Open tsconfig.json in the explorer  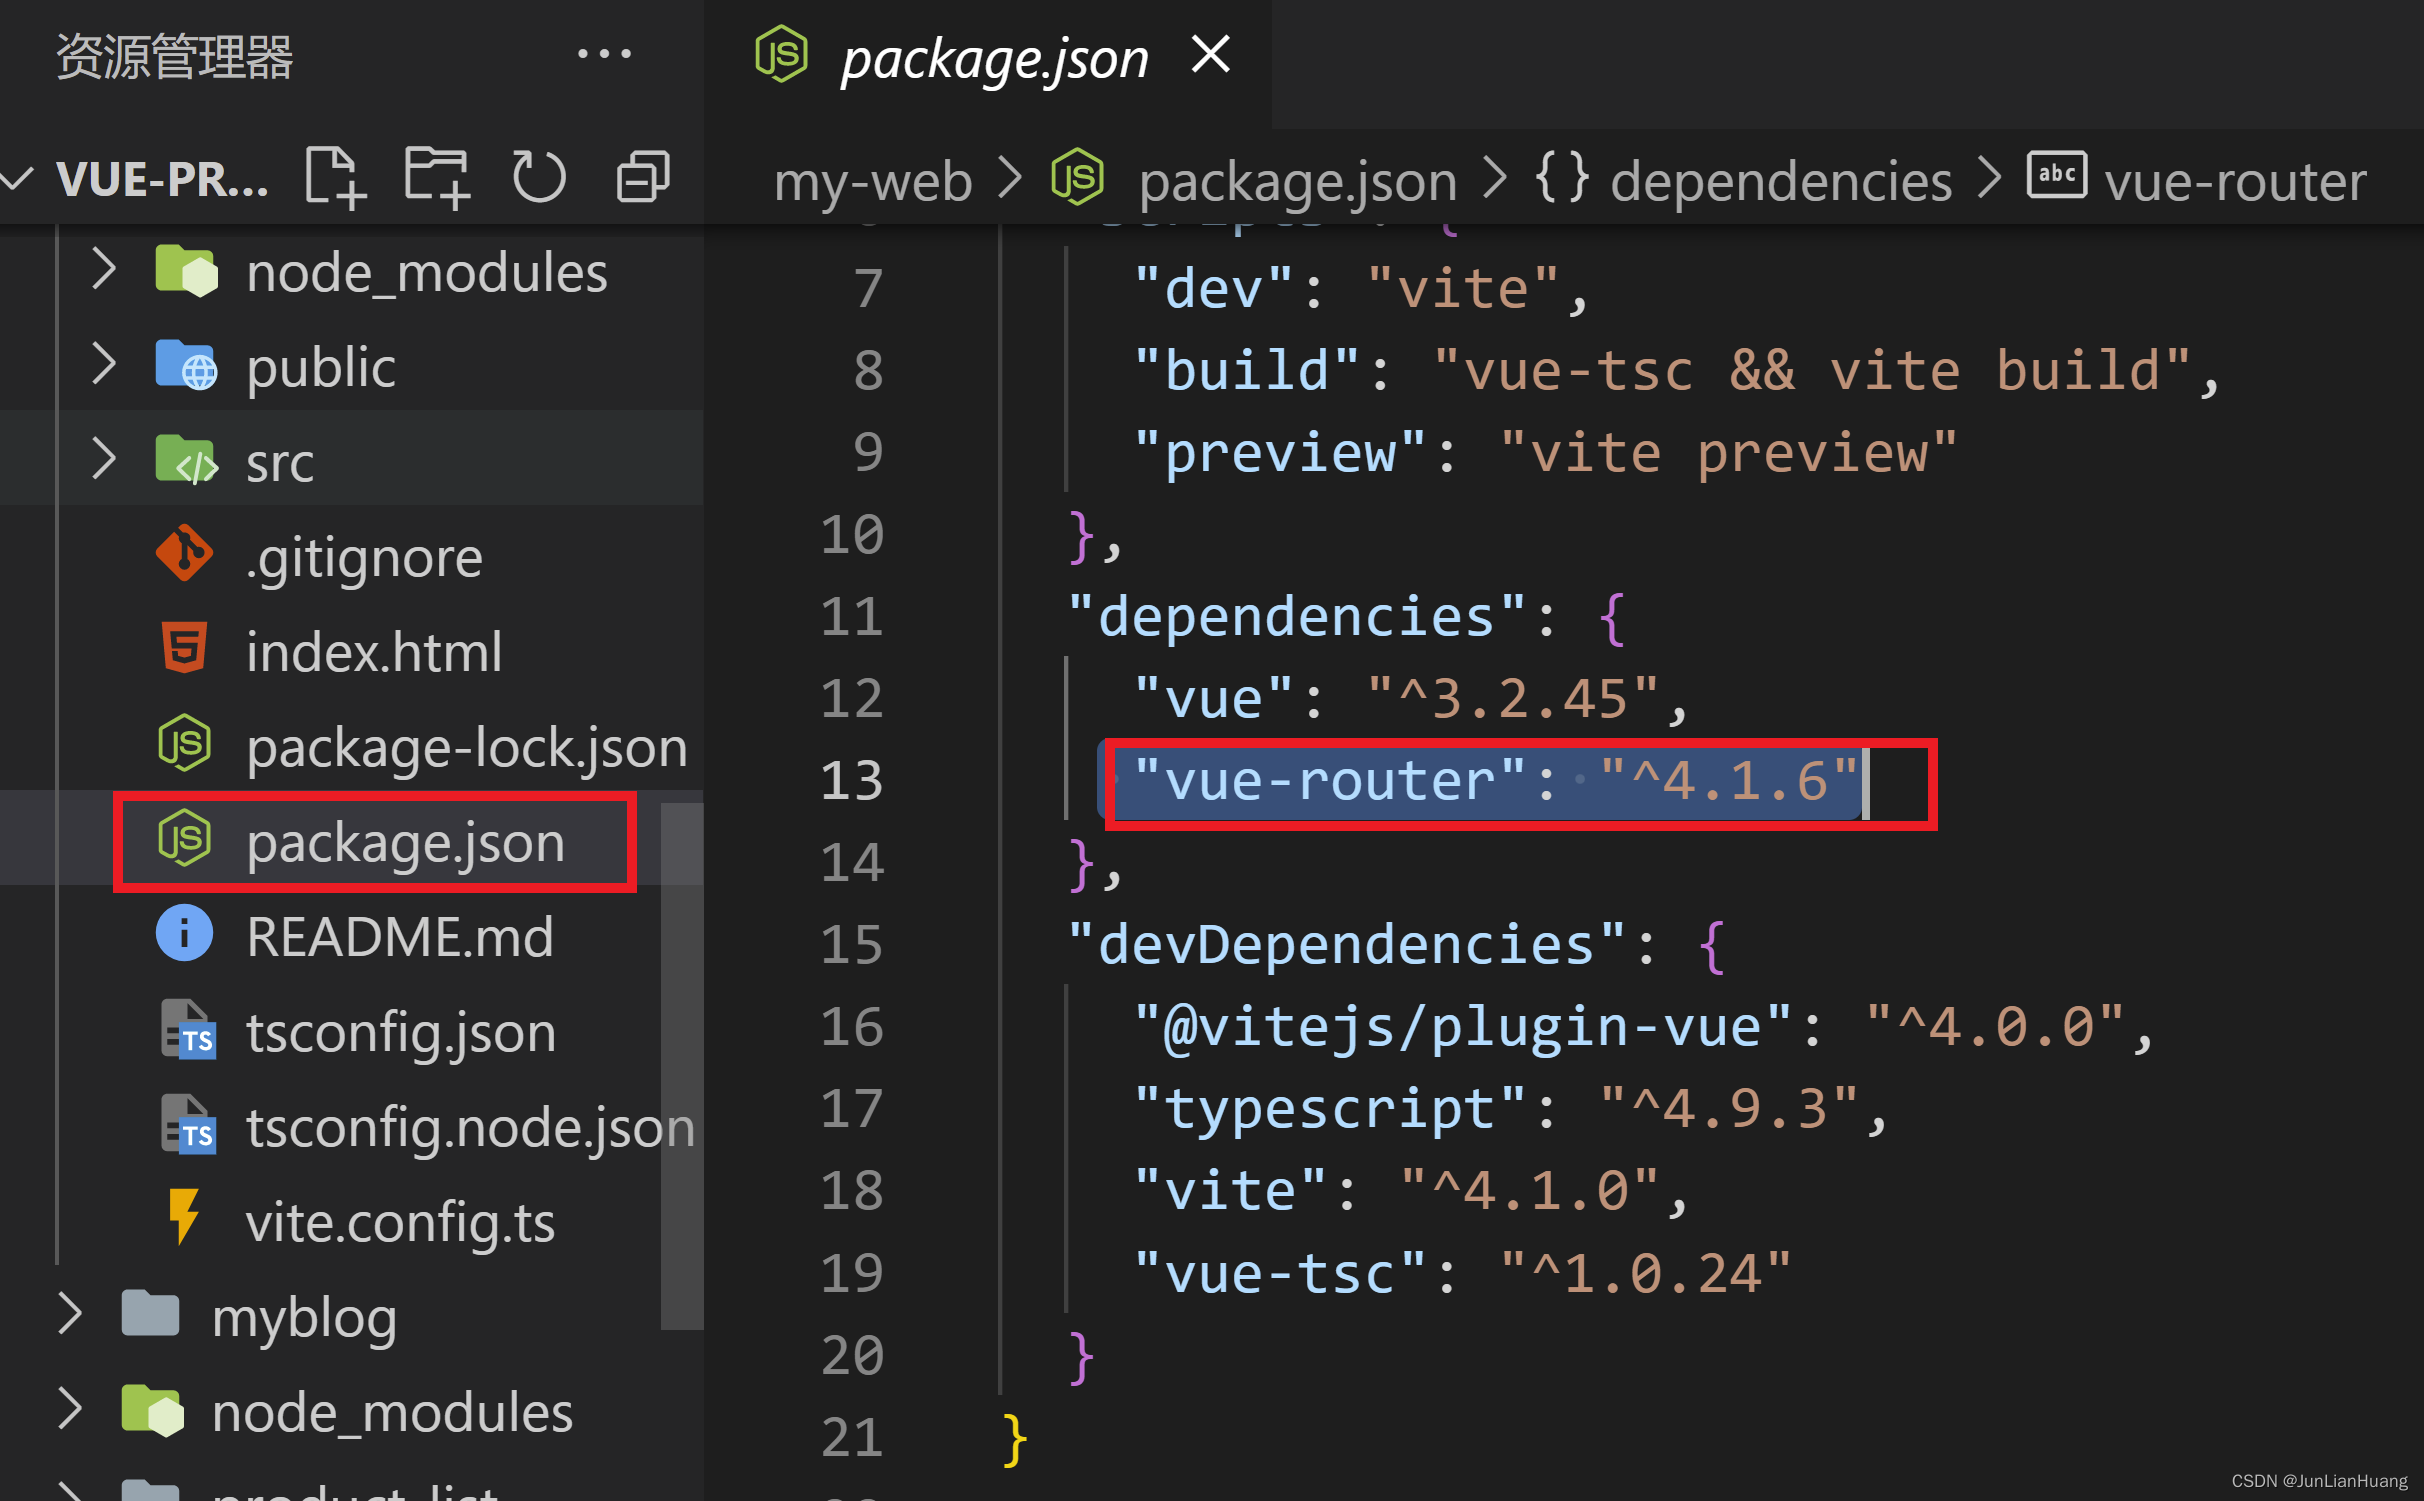(400, 1031)
